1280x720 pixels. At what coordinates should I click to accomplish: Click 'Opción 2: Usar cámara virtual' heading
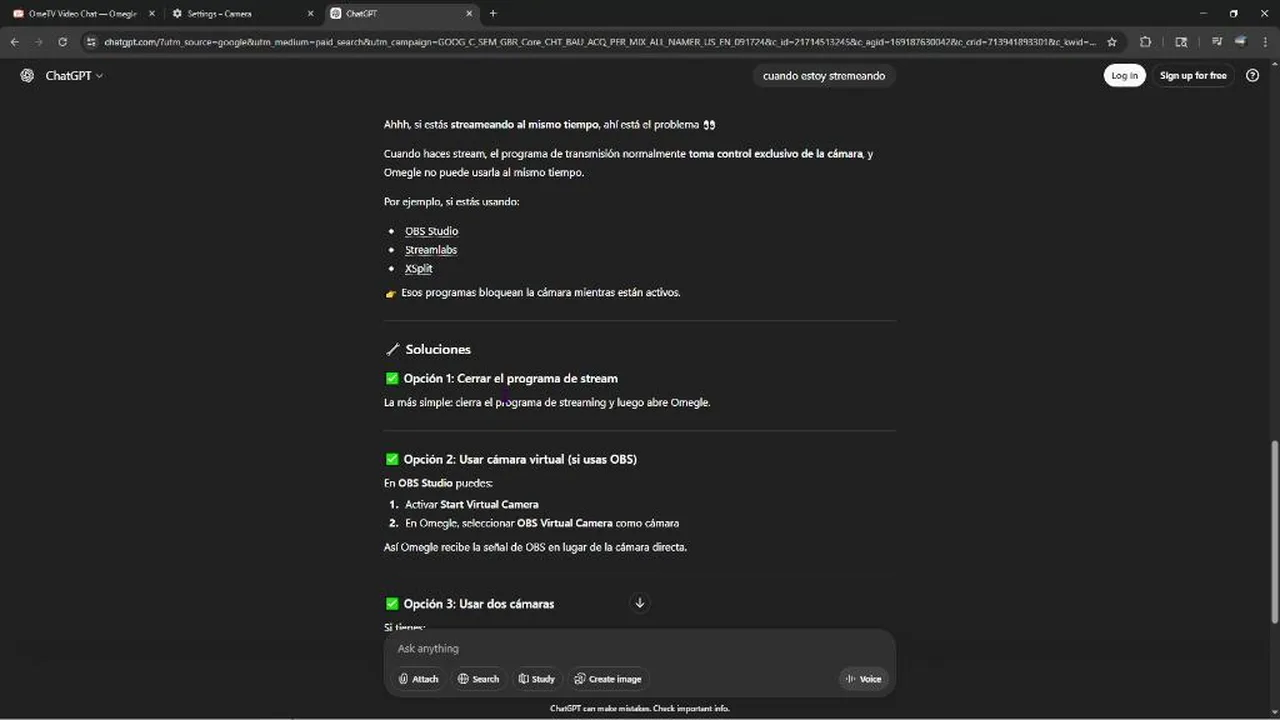511,460
